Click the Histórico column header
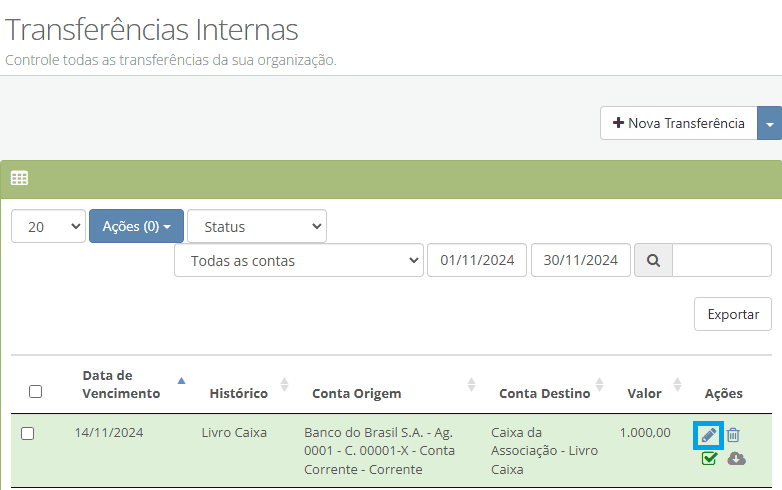782x490 pixels. (x=238, y=393)
